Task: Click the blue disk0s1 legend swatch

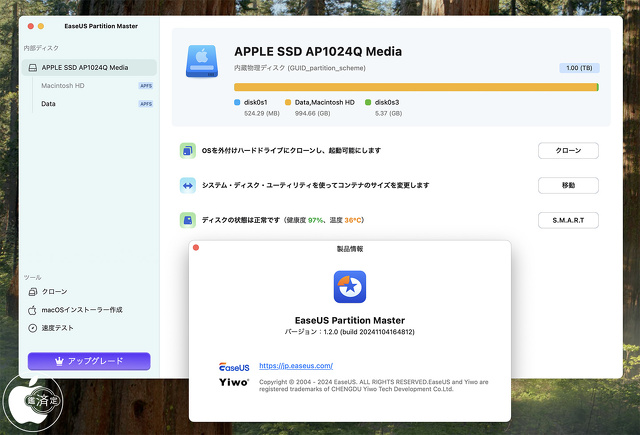Action: pyautogui.click(x=237, y=102)
